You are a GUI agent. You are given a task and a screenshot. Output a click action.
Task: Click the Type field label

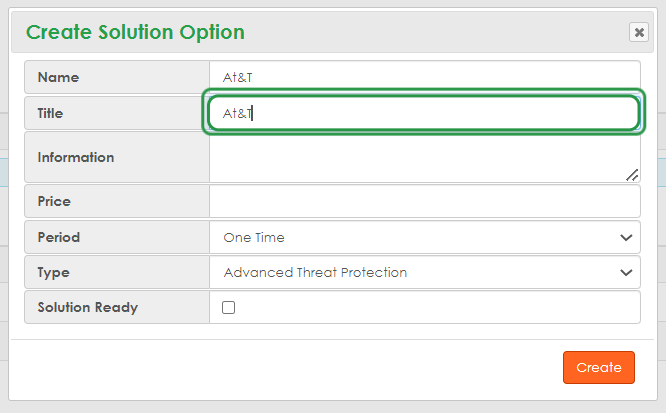point(53,272)
